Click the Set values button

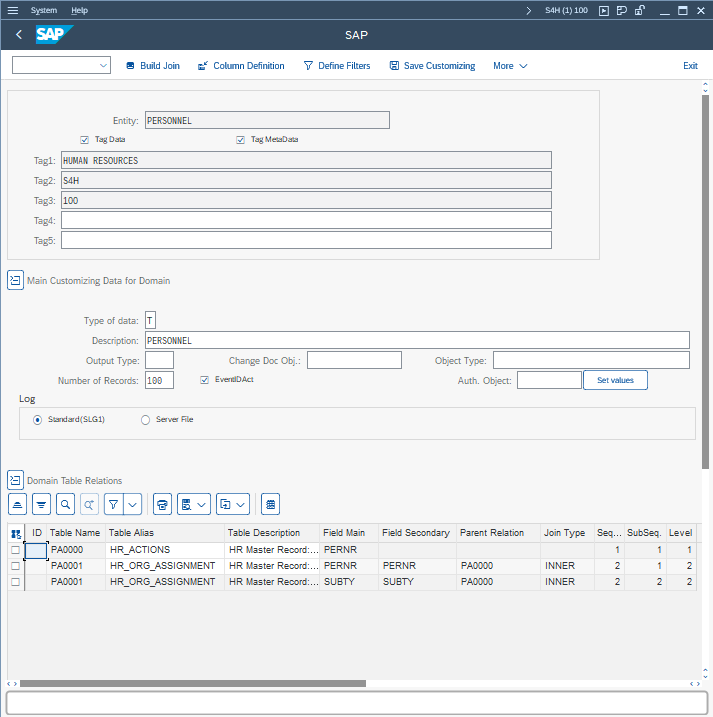615,380
